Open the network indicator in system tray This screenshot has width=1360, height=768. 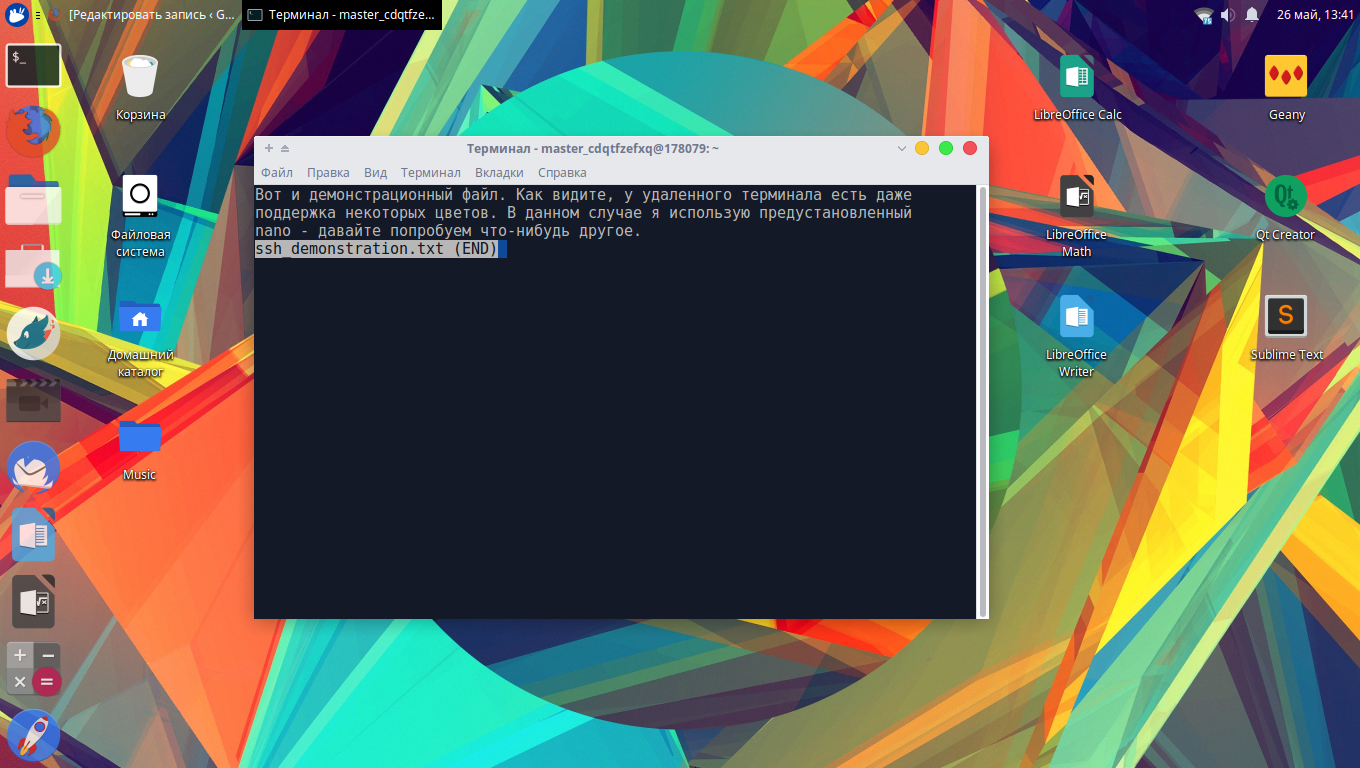[x=1203, y=15]
